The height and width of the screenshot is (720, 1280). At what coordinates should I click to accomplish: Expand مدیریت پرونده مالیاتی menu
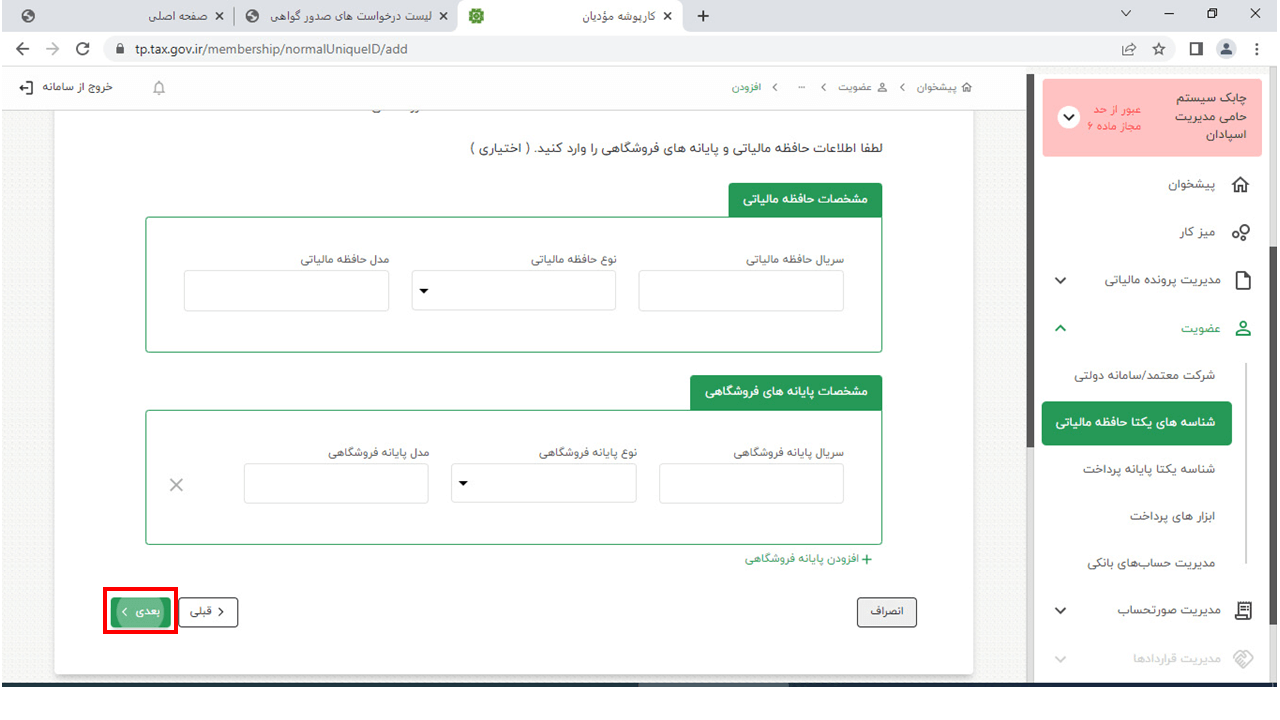click(1061, 281)
